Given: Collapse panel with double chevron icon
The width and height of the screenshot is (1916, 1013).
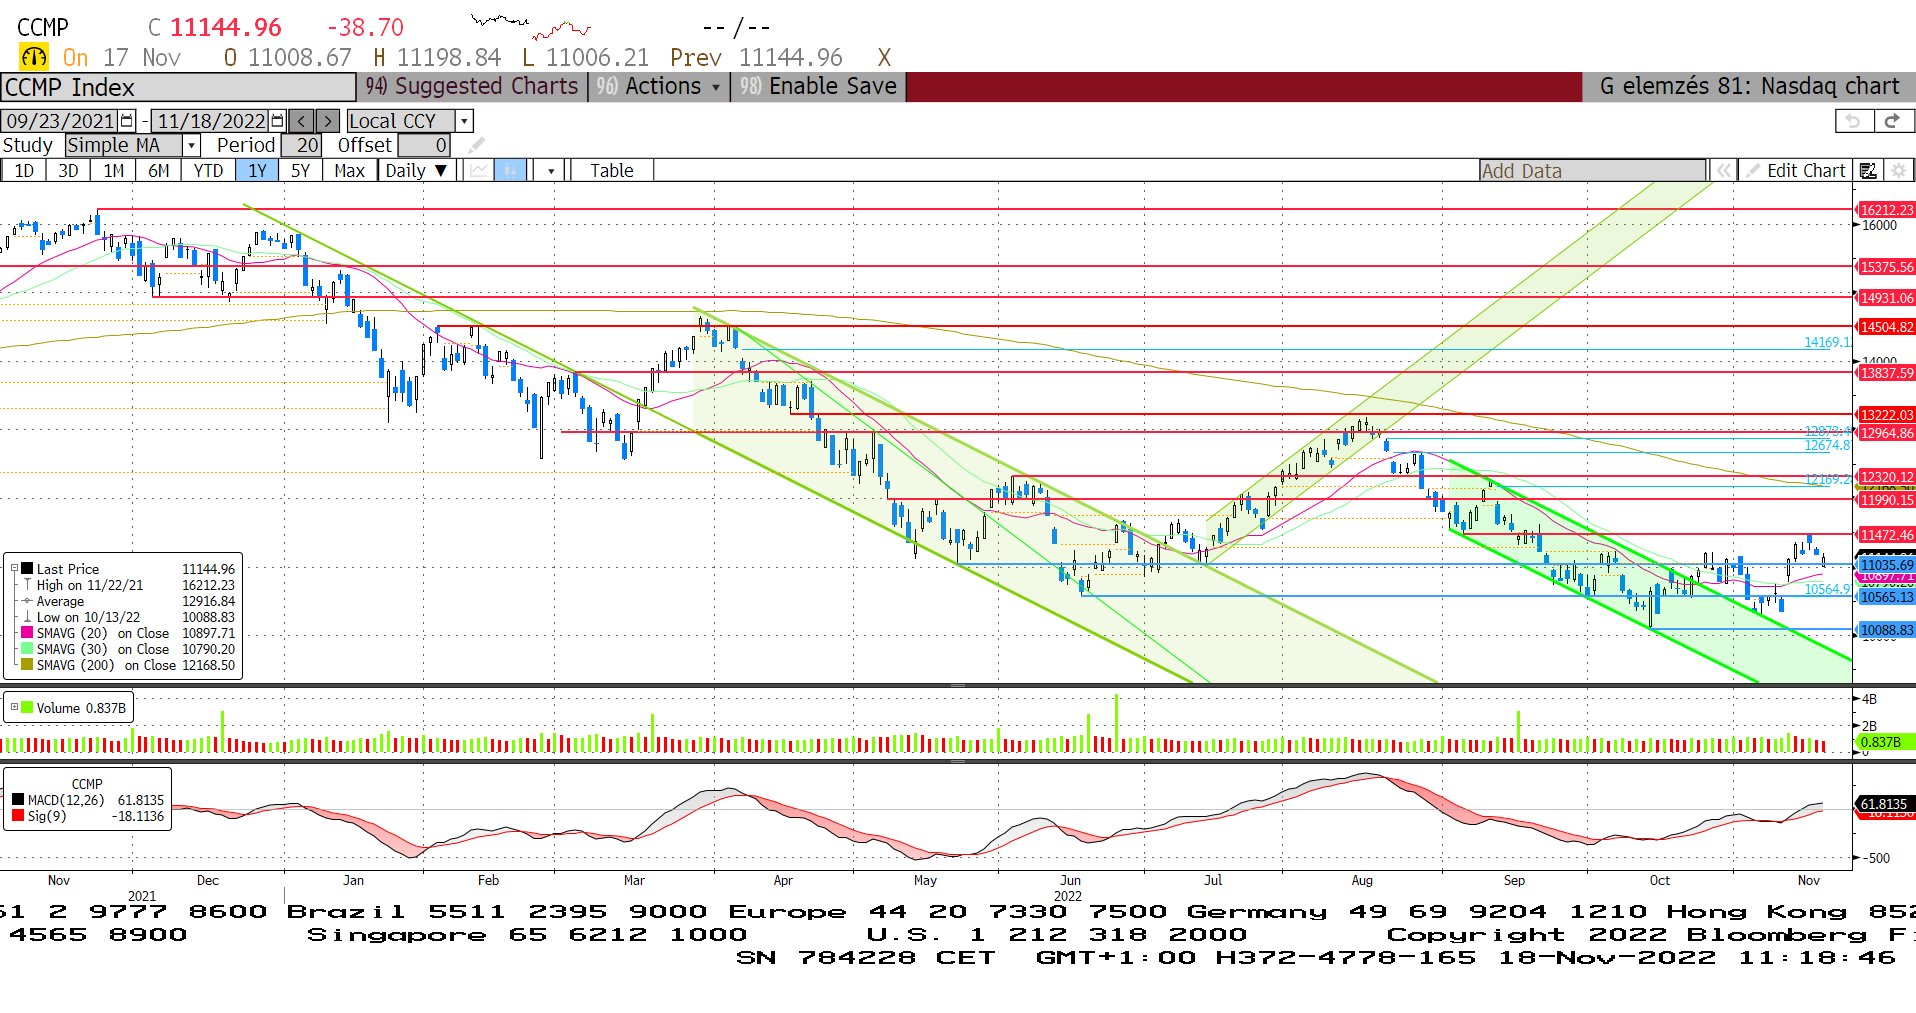Looking at the screenshot, I should coord(1723,171).
